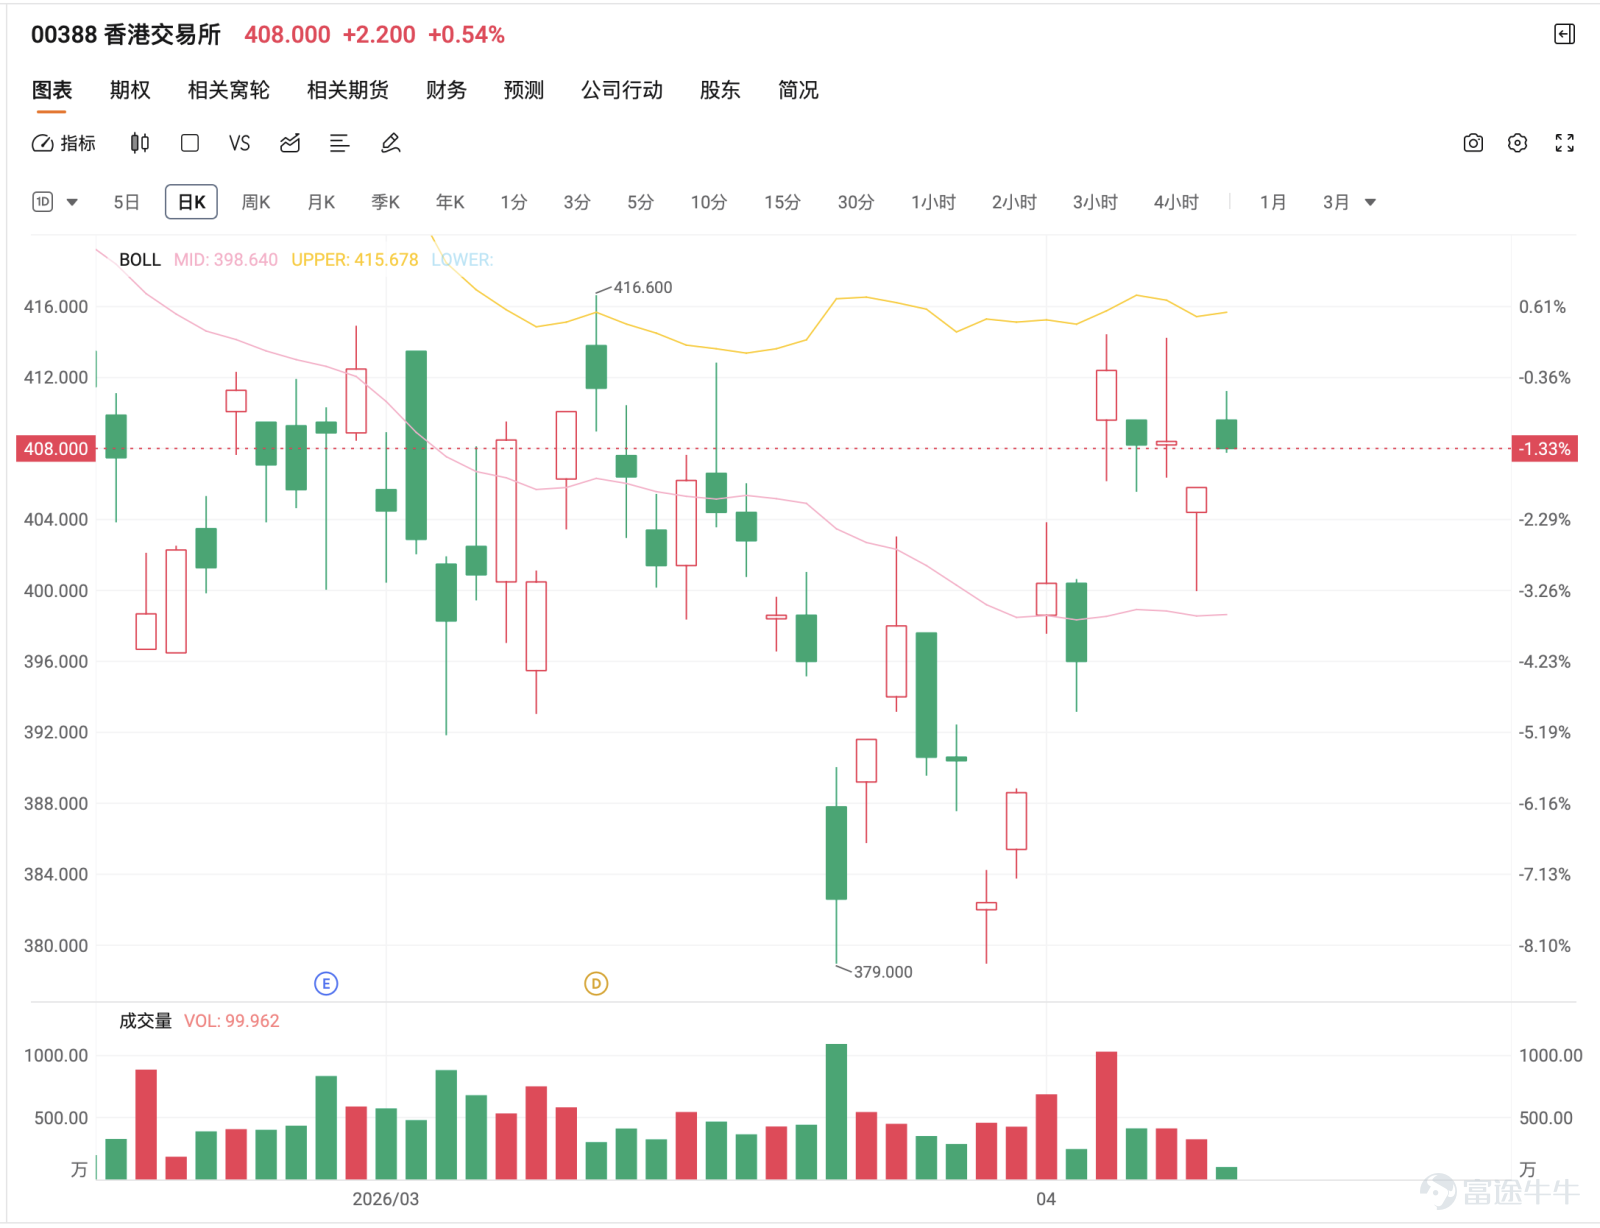
Task: Select the 4小时 timeframe
Action: click(1177, 202)
